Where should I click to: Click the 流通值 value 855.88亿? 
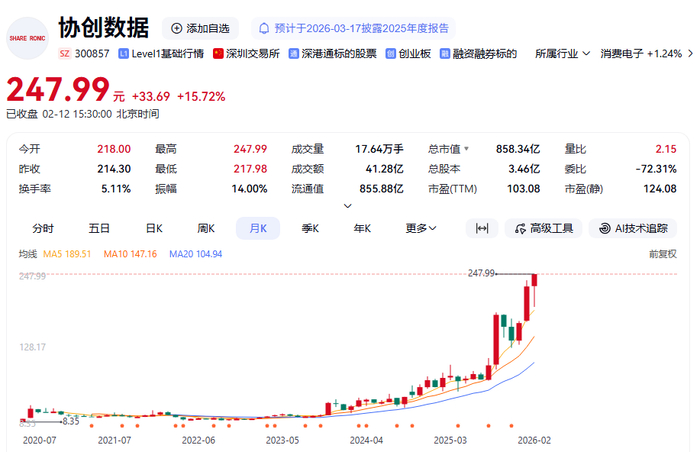[381, 189]
